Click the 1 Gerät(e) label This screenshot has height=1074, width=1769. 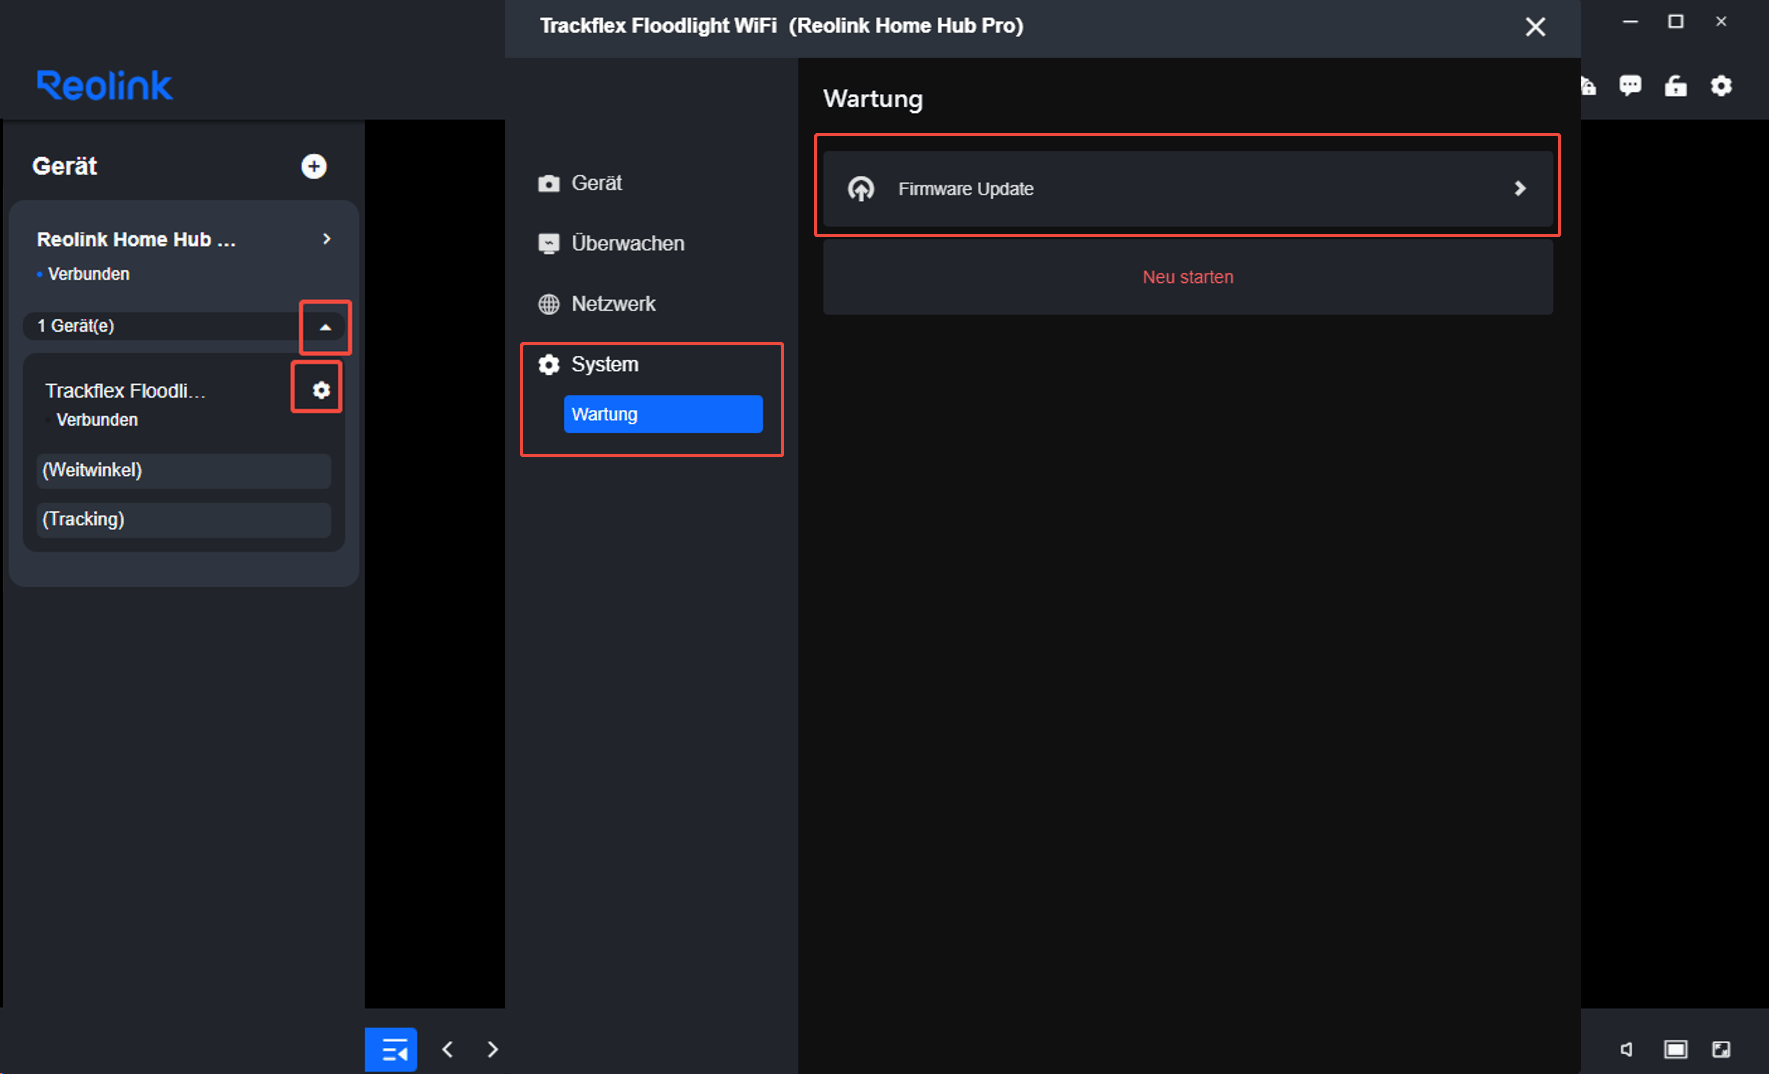click(76, 326)
